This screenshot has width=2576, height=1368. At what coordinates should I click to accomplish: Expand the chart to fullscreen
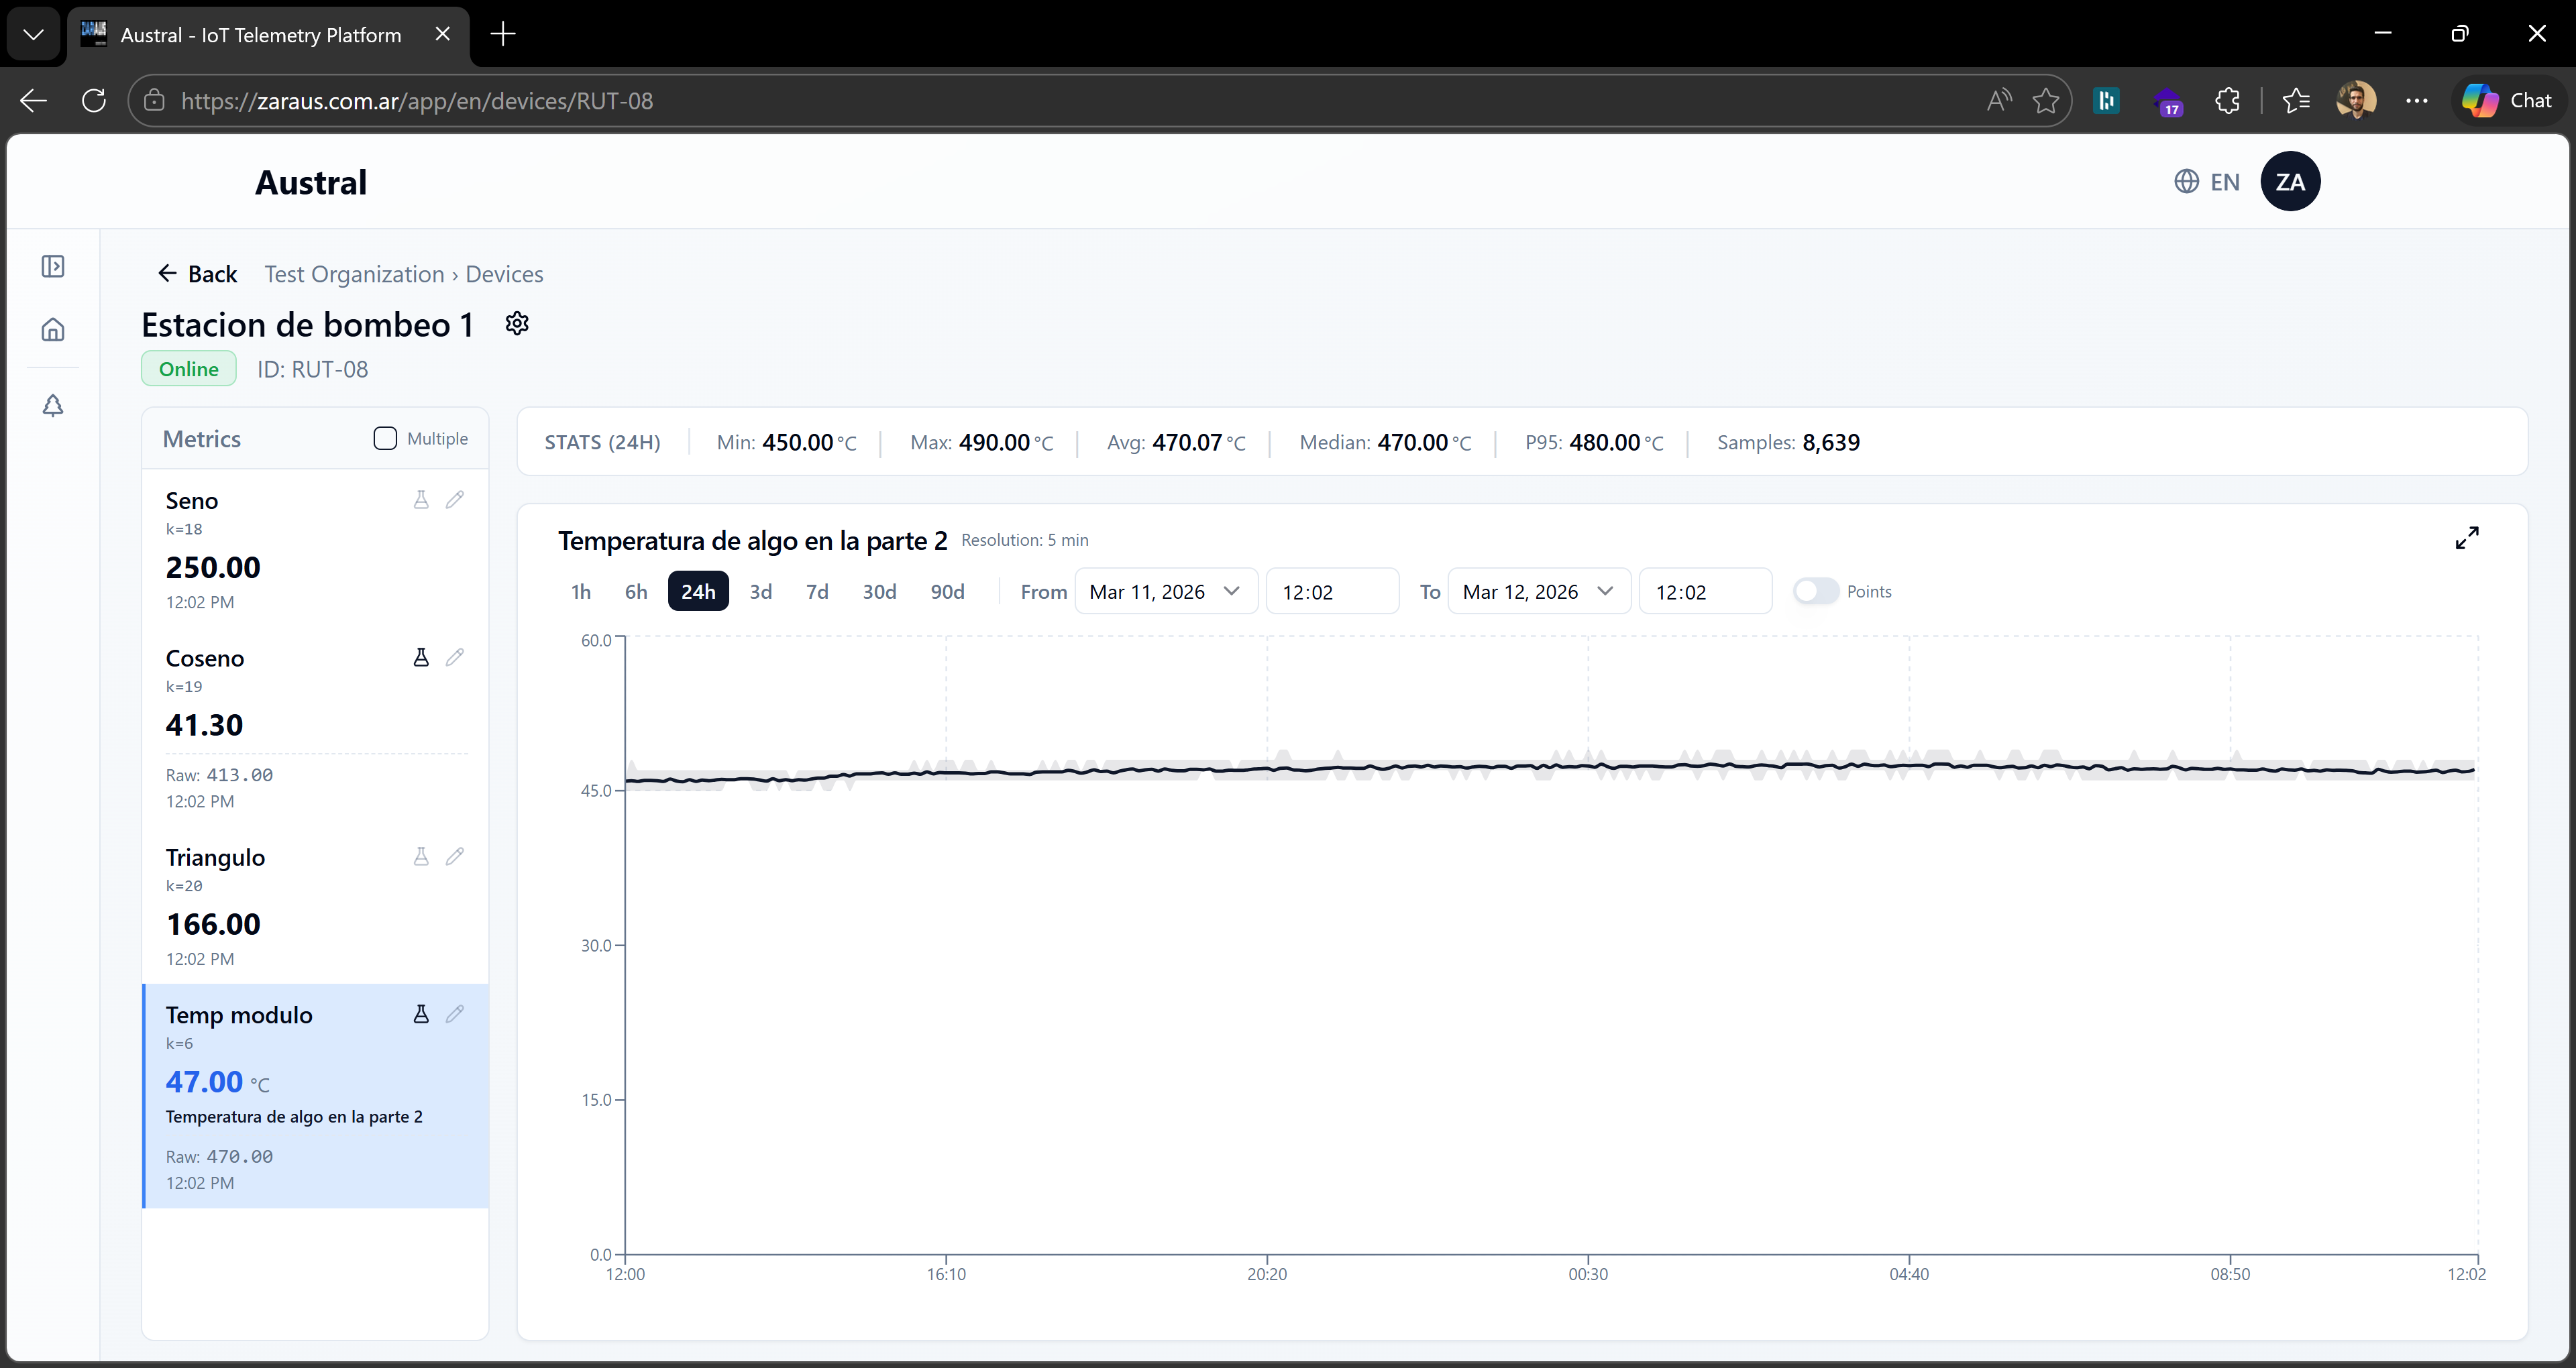[x=2466, y=538]
